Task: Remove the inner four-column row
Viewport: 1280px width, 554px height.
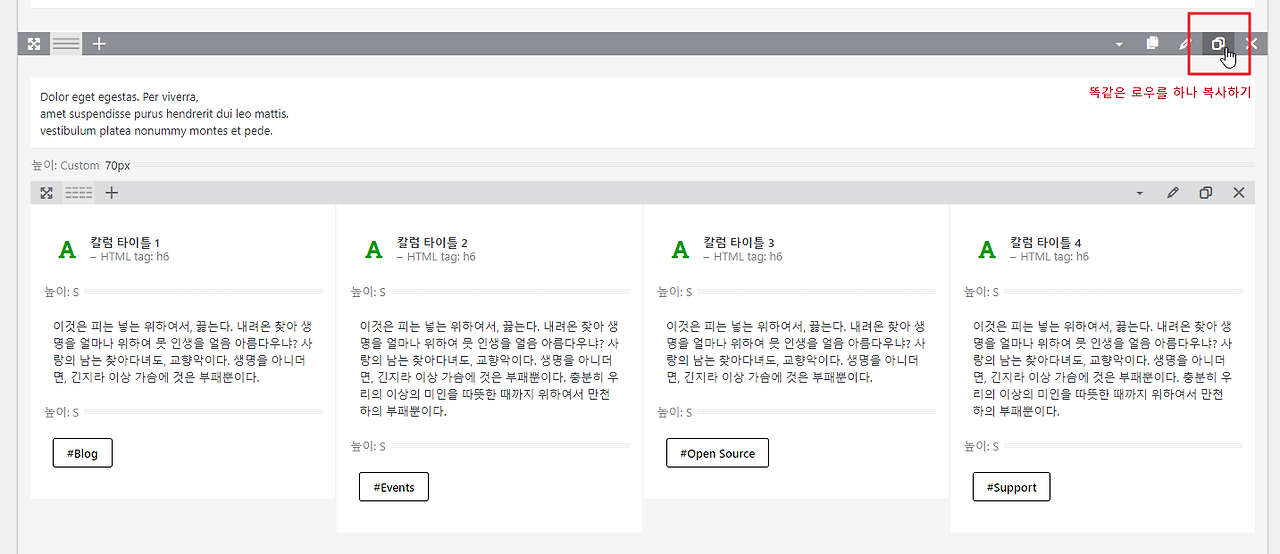Action: tap(1239, 193)
